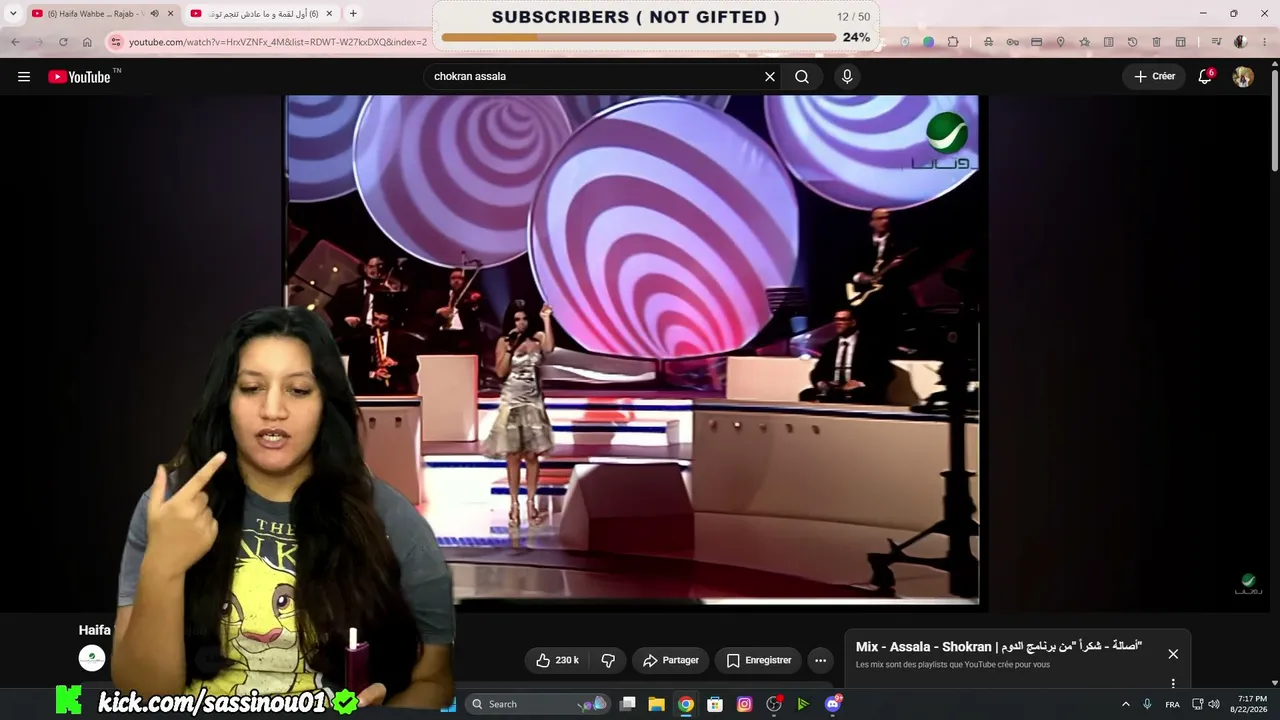Open the volume control in system tray
1280x720 pixels.
tap(1214, 704)
